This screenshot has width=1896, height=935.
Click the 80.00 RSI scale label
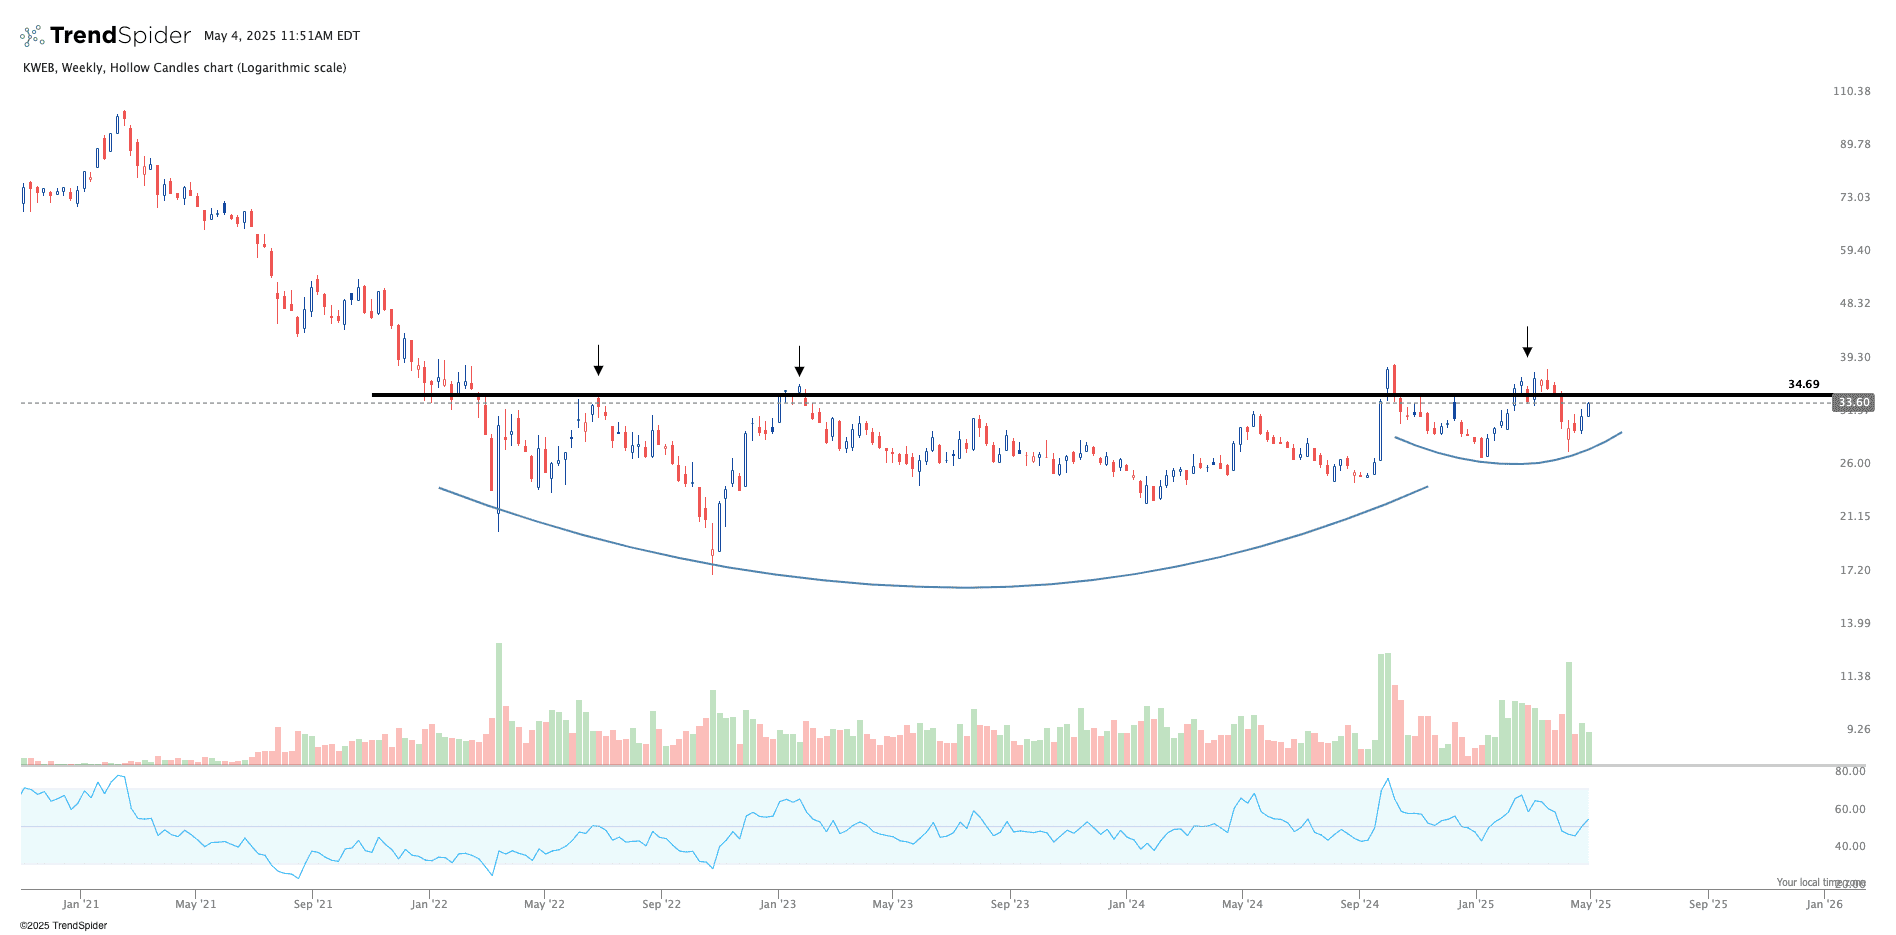(x=1850, y=771)
